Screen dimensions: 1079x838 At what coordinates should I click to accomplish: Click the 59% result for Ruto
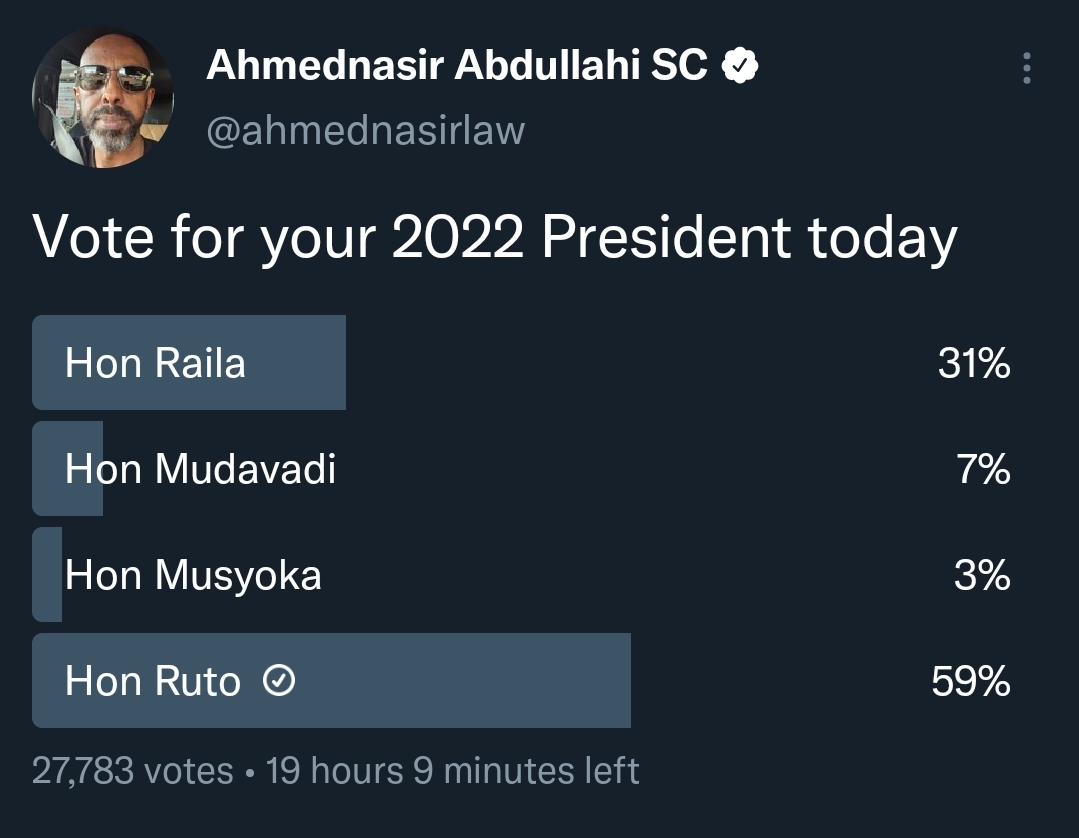pyautogui.click(x=970, y=683)
